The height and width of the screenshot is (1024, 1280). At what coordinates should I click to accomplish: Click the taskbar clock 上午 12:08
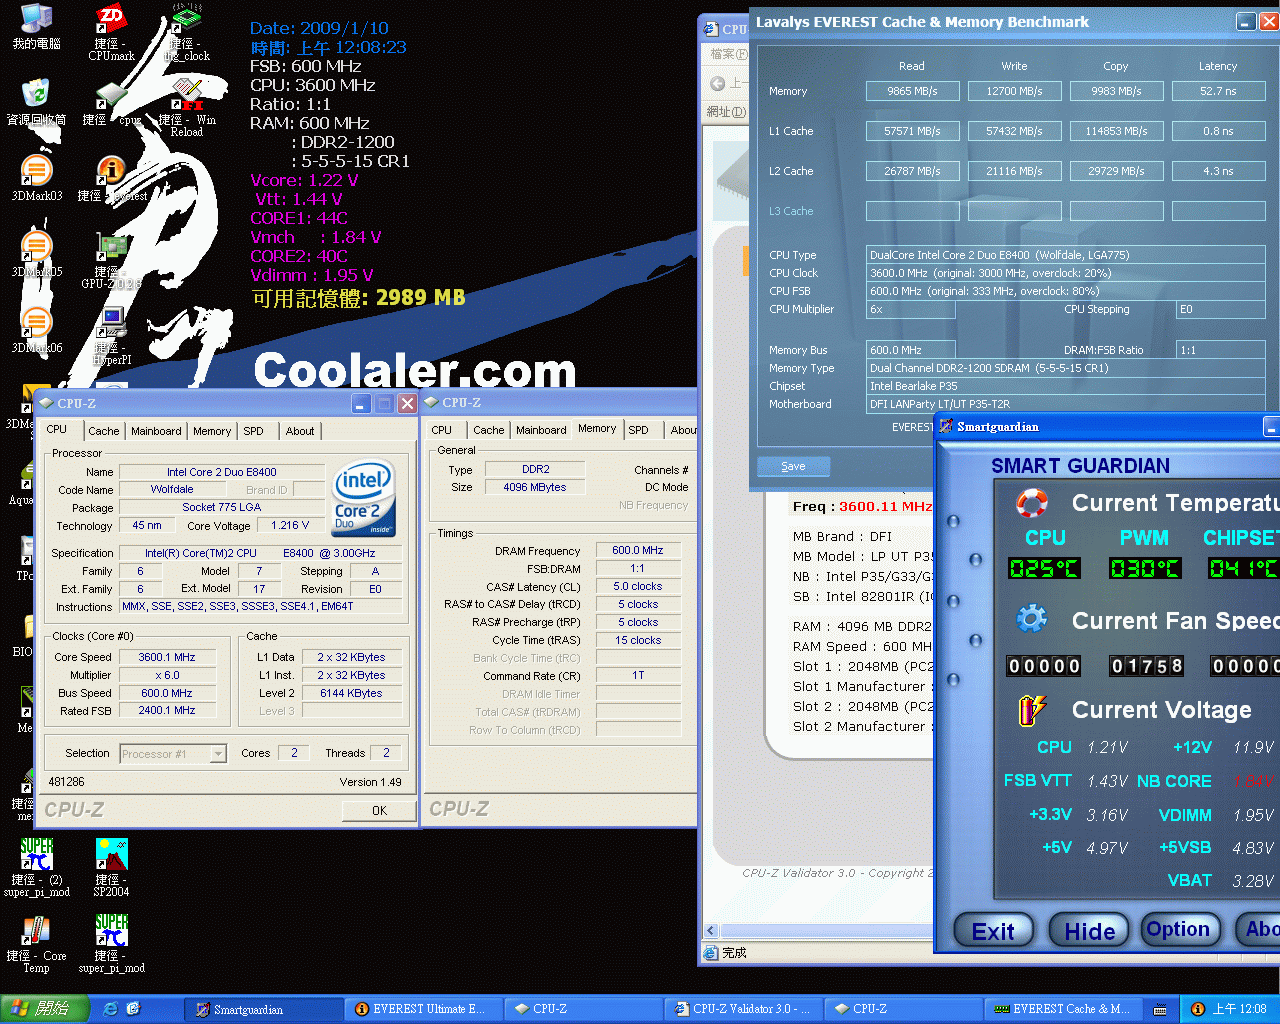[1239, 1009]
